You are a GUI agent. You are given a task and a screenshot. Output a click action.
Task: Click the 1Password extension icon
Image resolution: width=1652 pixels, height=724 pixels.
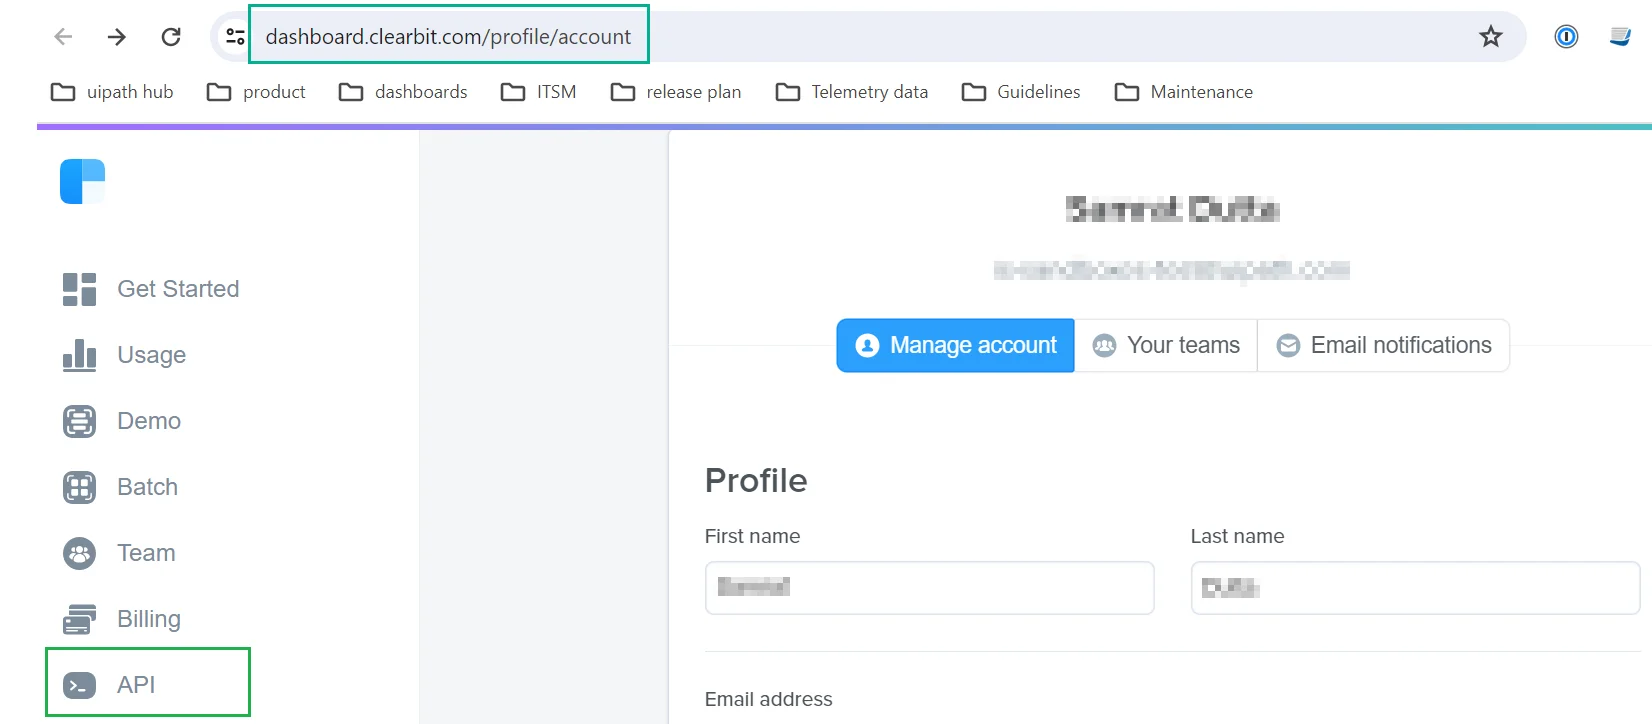1566,37
